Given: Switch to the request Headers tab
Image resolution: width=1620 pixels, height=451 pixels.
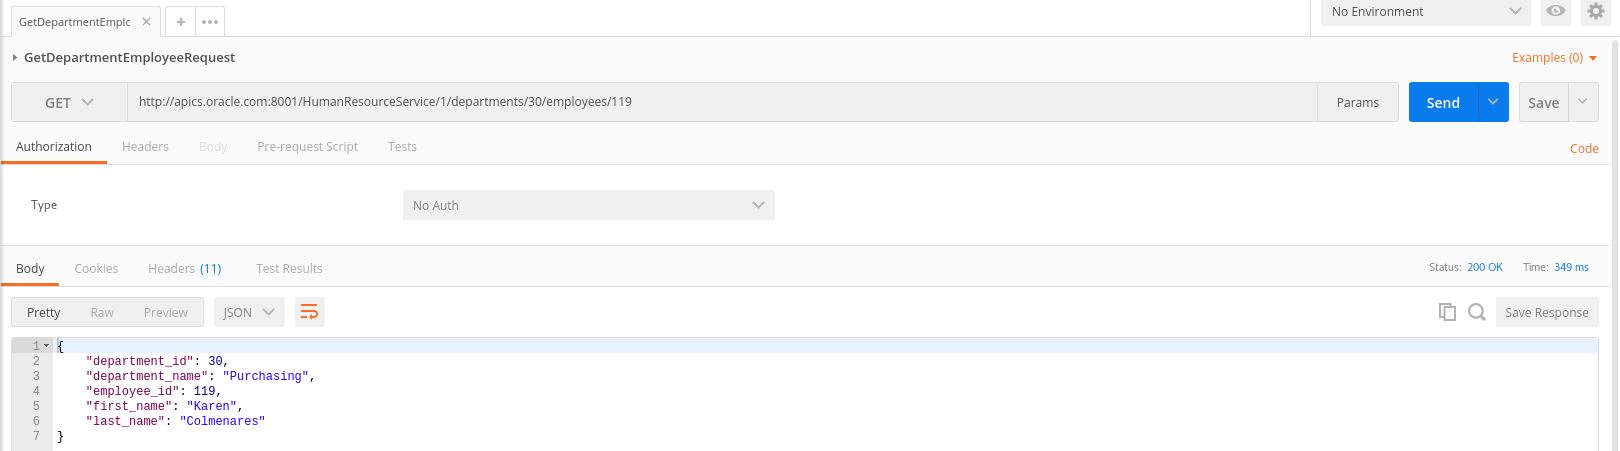Looking at the screenshot, I should 145,147.
